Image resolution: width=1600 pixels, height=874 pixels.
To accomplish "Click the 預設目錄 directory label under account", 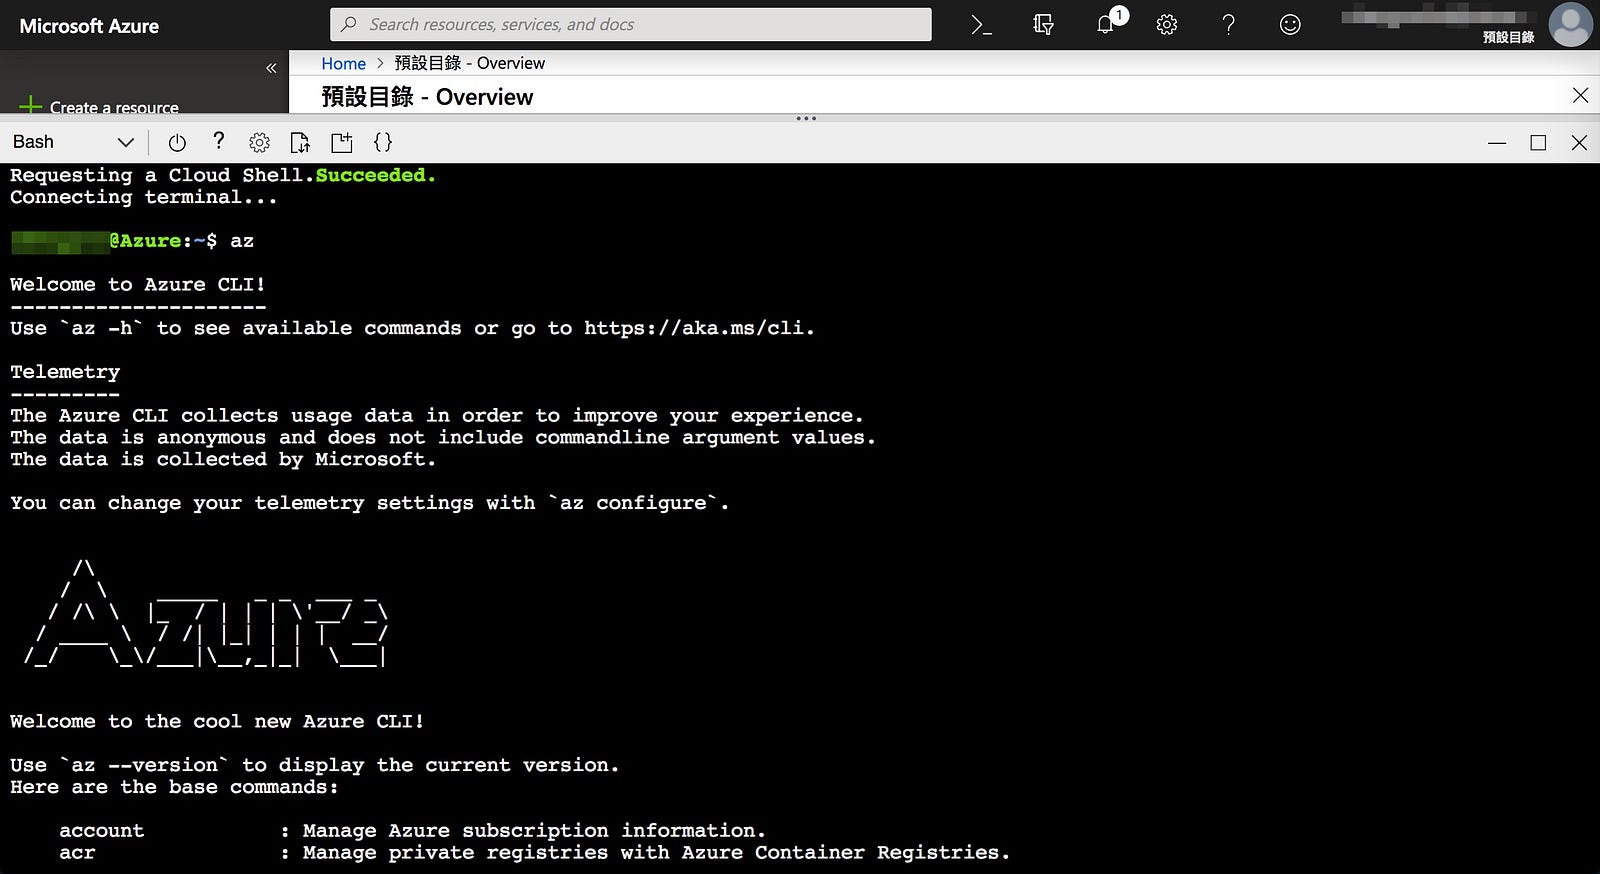I will pos(1508,37).
